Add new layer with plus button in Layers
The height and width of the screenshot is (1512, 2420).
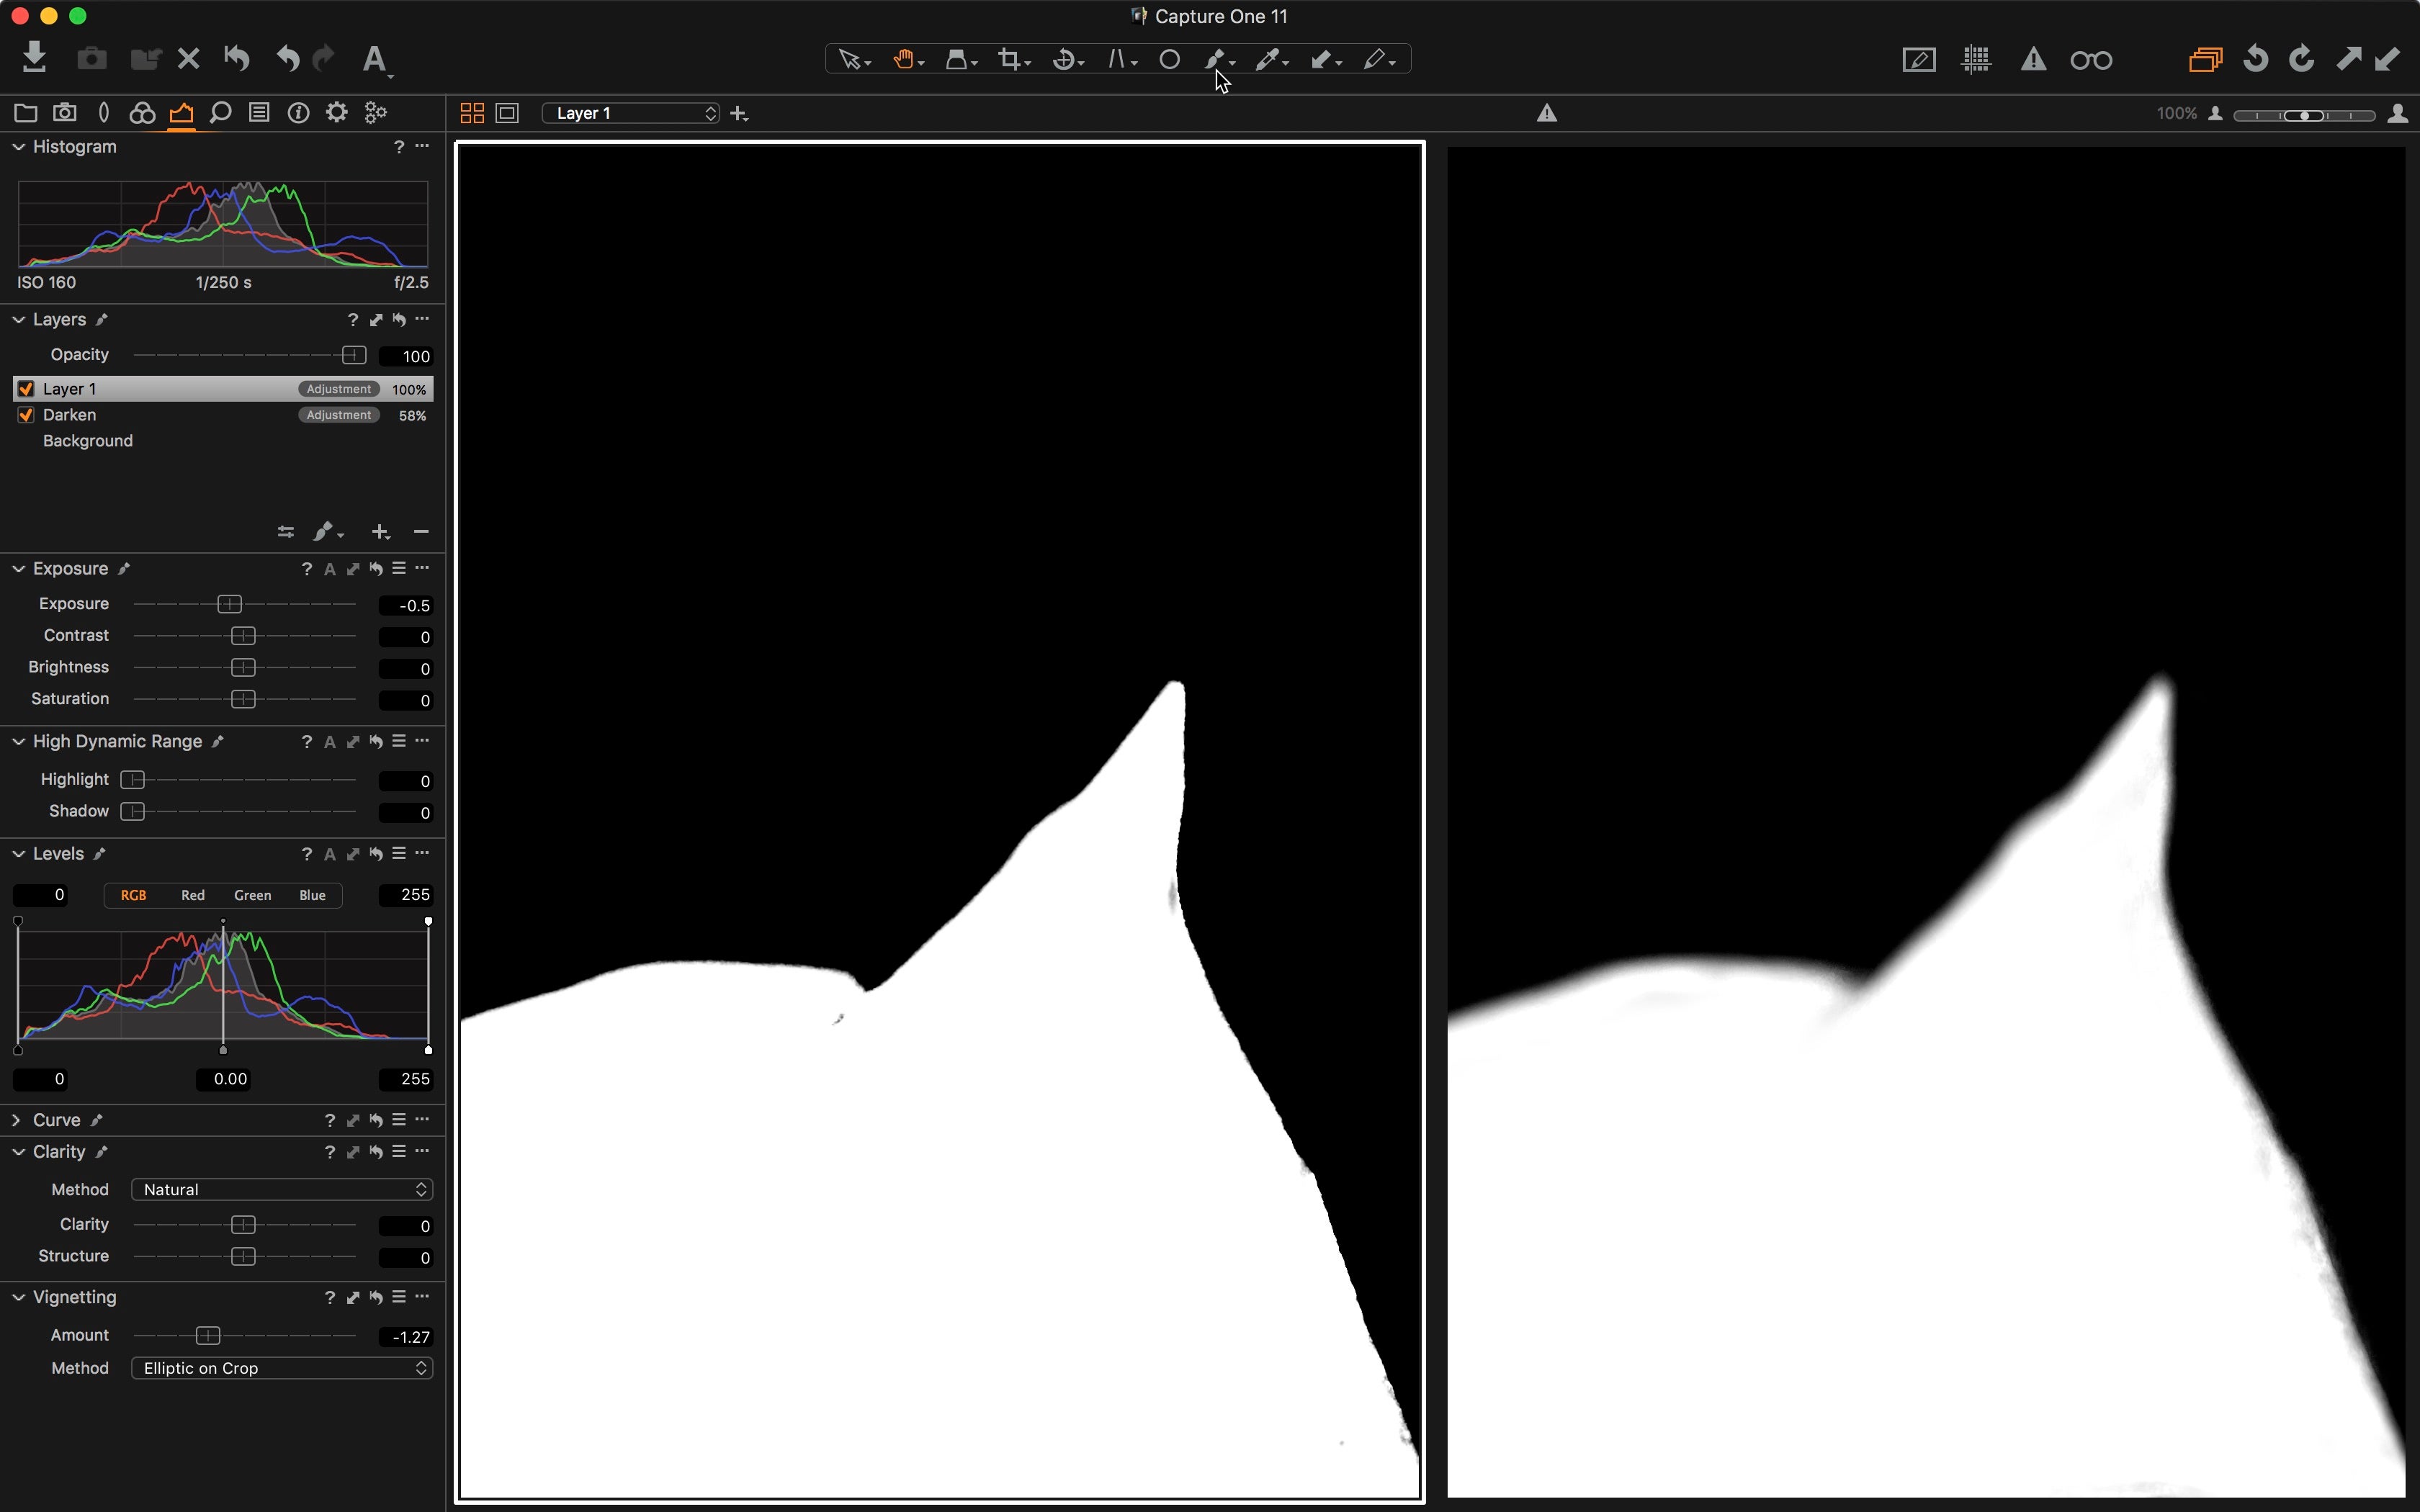(x=381, y=532)
